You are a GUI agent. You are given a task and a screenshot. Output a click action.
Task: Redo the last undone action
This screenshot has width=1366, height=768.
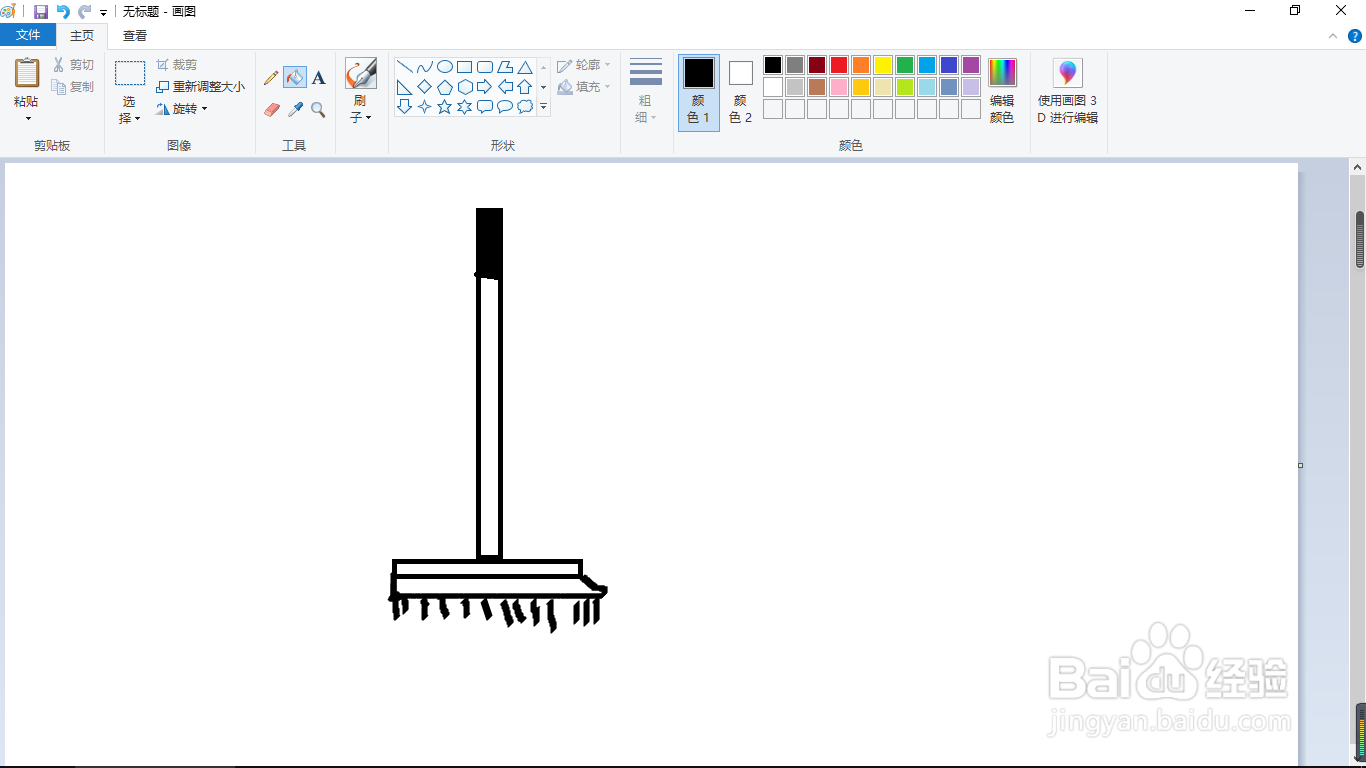pos(85,11)
